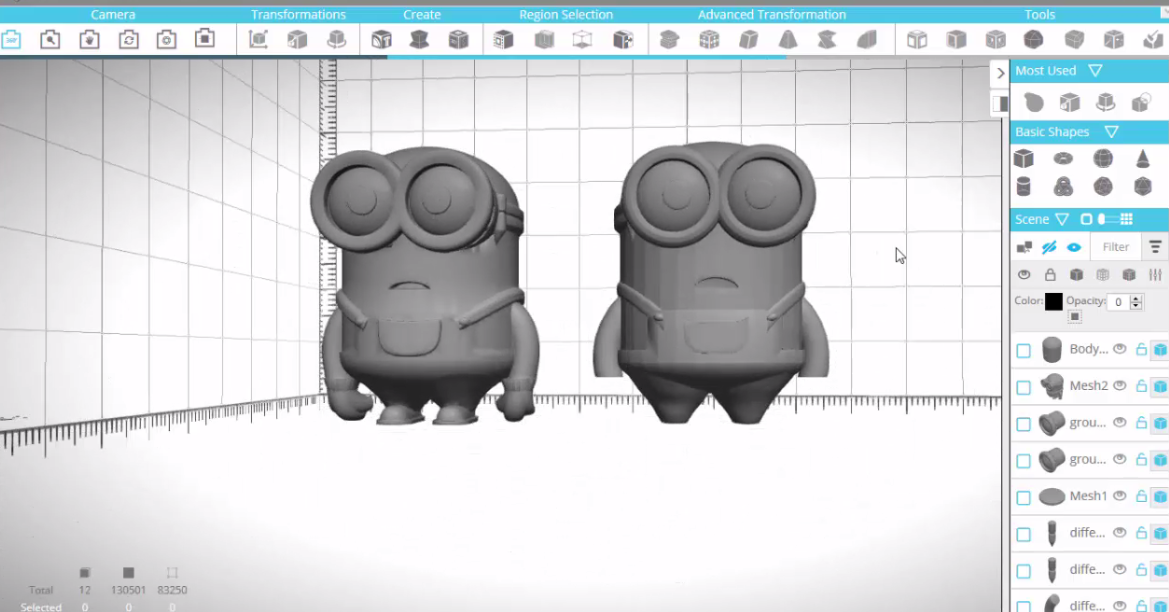Open the Camera toolbar group
1169x612 pixels.
click(x=113, y=14)
